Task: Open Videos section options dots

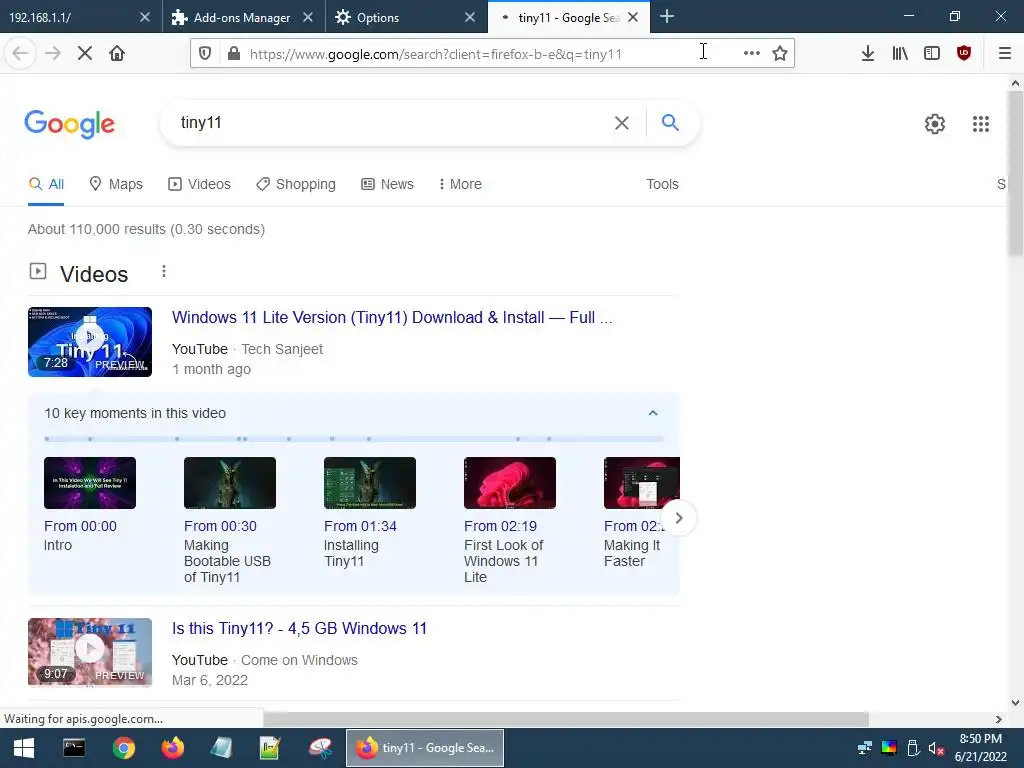Action: tap(164, 271)
